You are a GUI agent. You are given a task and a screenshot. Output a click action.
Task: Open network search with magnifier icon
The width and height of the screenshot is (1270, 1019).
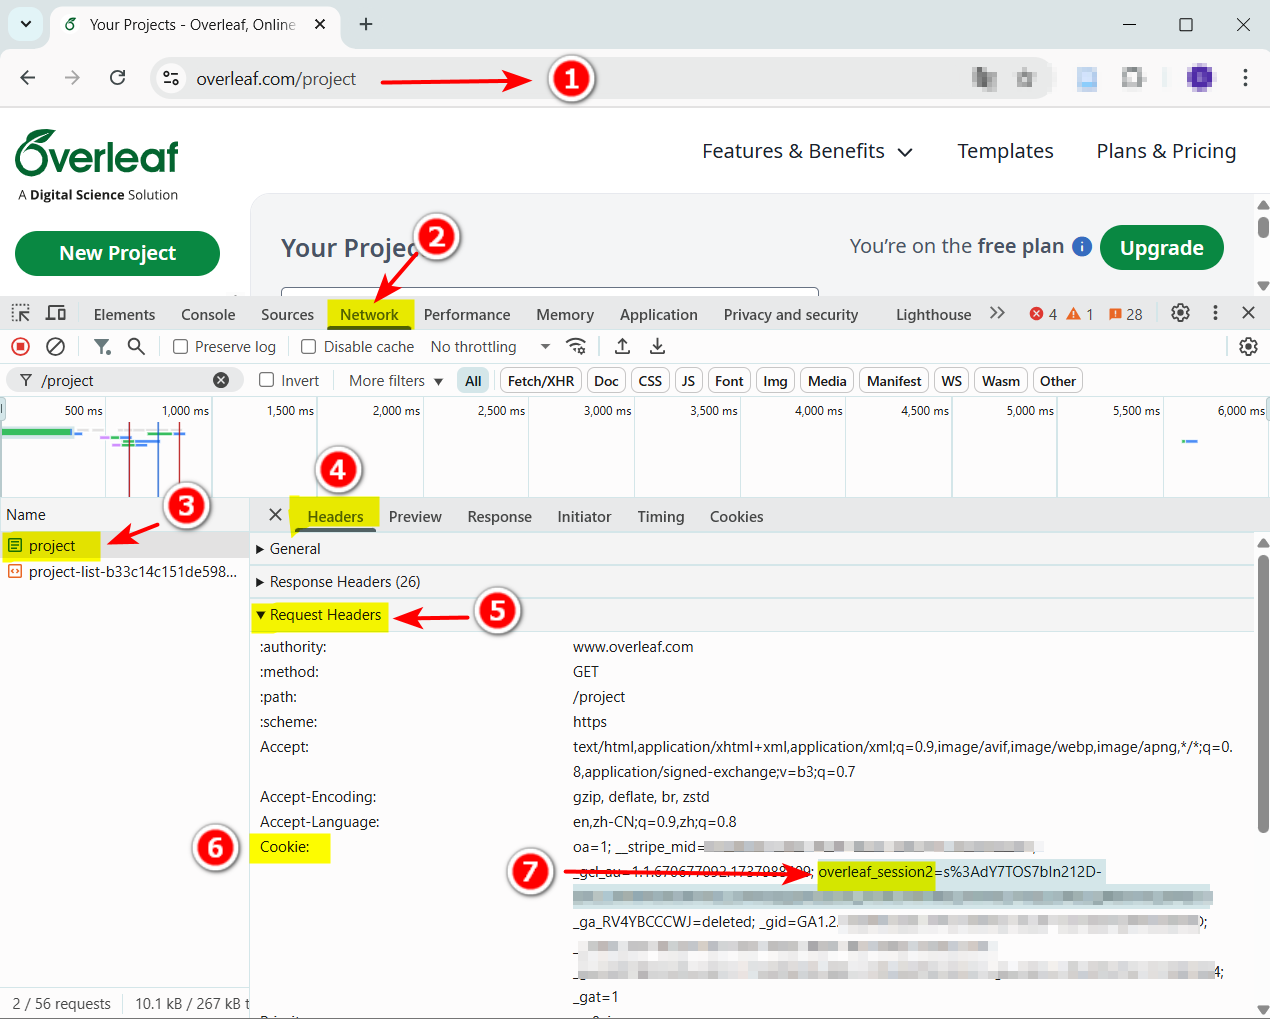pyautogui.click(x=136, y=346)
